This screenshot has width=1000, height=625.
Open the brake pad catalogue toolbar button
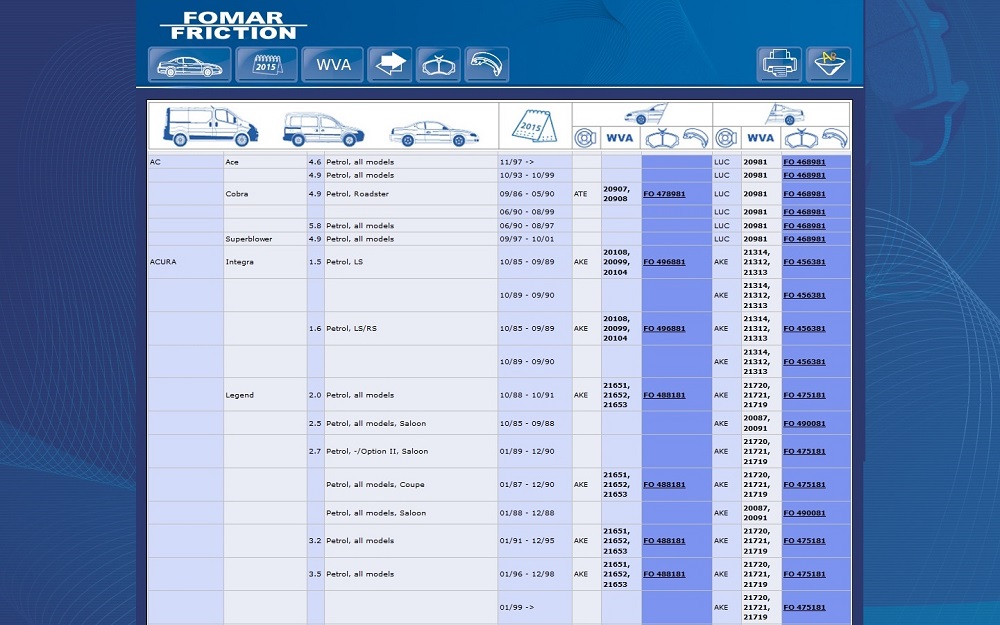438,64
